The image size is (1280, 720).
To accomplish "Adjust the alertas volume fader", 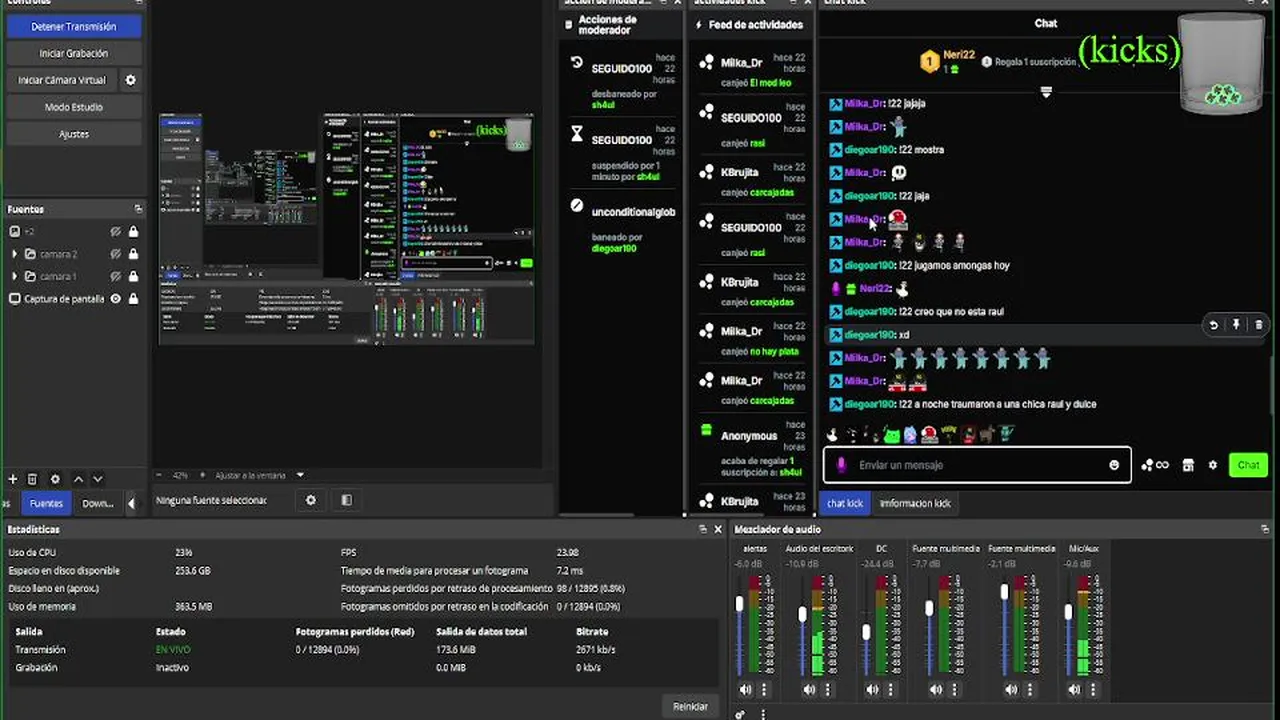I will (740, 603).
